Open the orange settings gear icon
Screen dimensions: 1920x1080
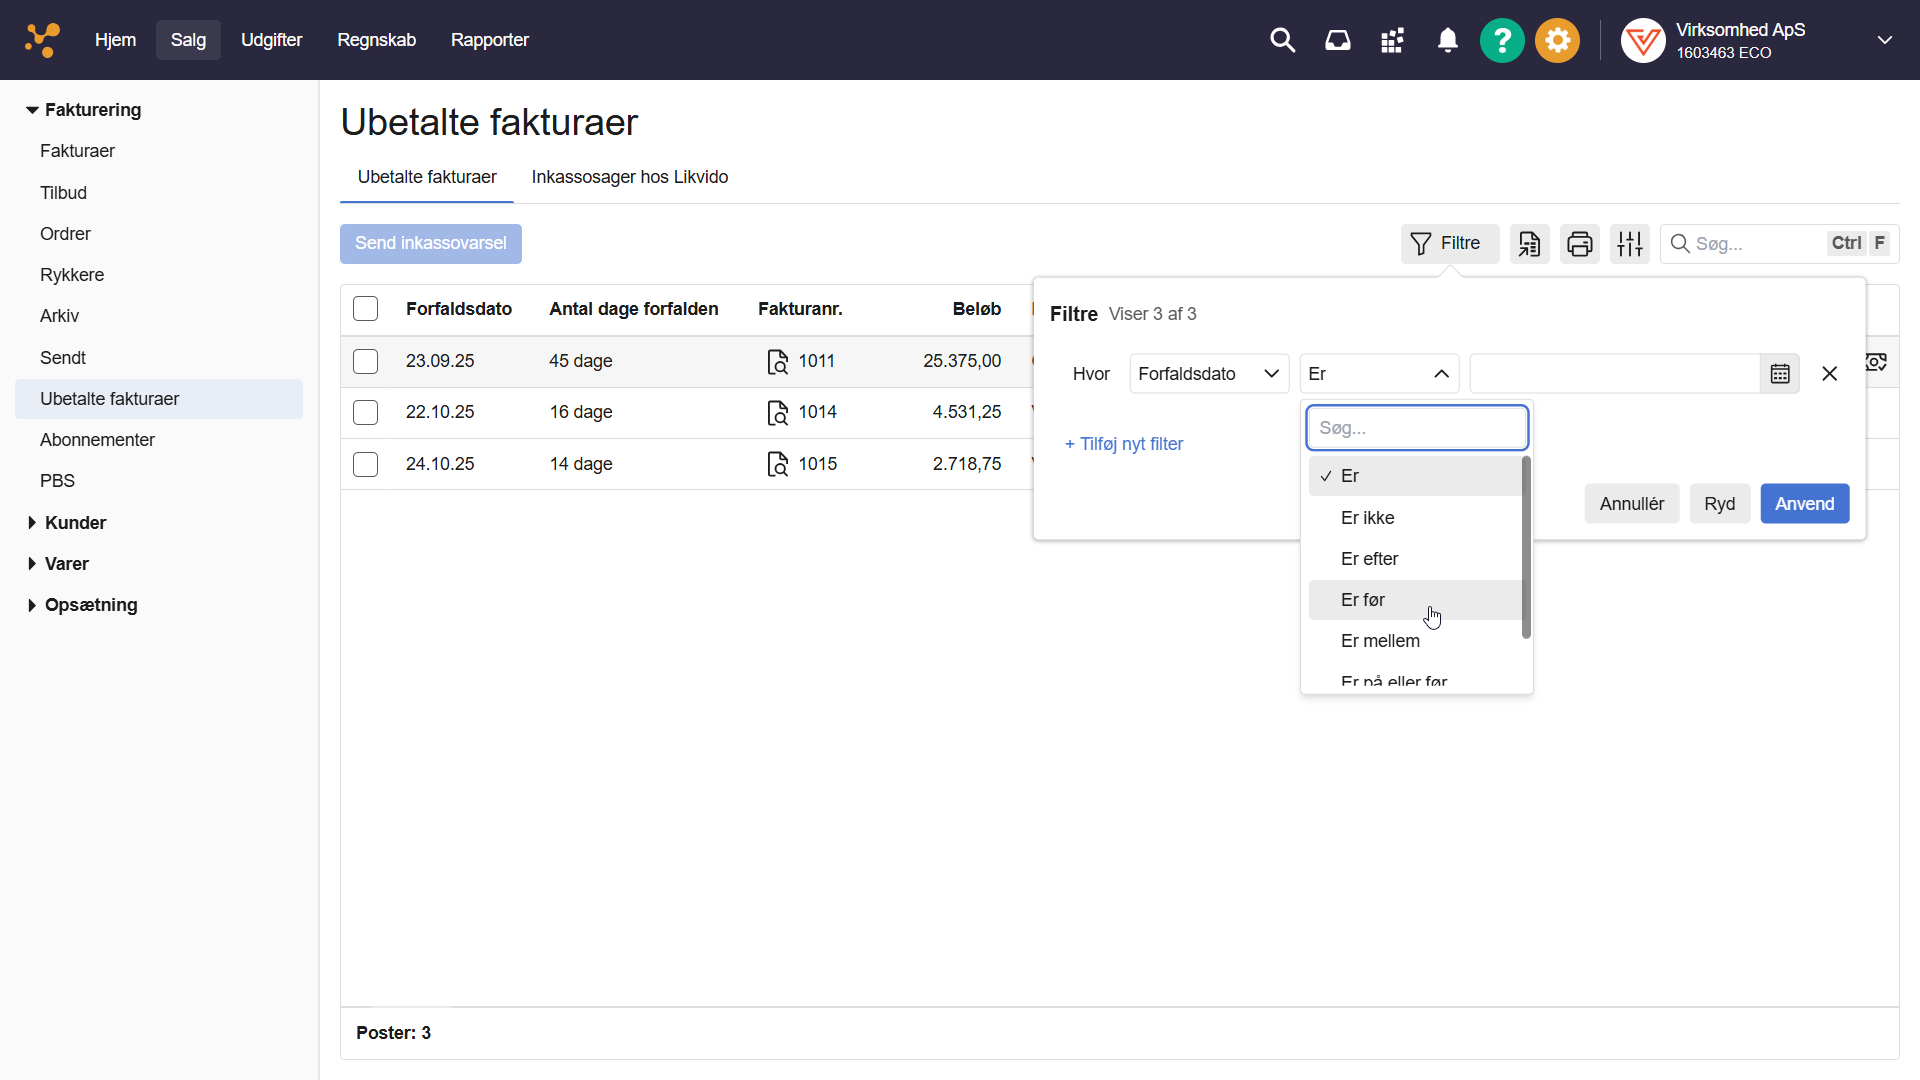[x=1557, y=40]
